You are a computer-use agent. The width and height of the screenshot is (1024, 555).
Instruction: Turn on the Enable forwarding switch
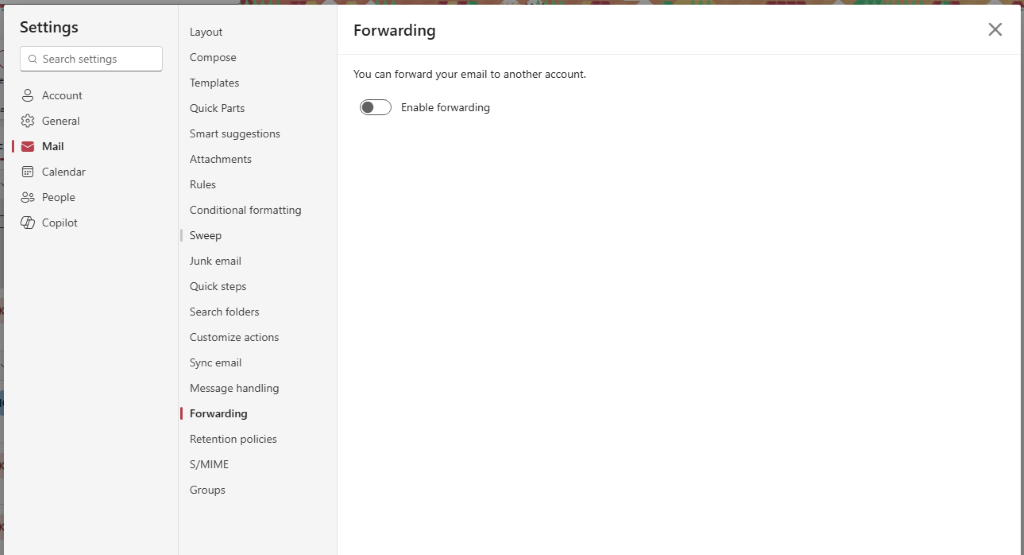(x=376, y=107)
